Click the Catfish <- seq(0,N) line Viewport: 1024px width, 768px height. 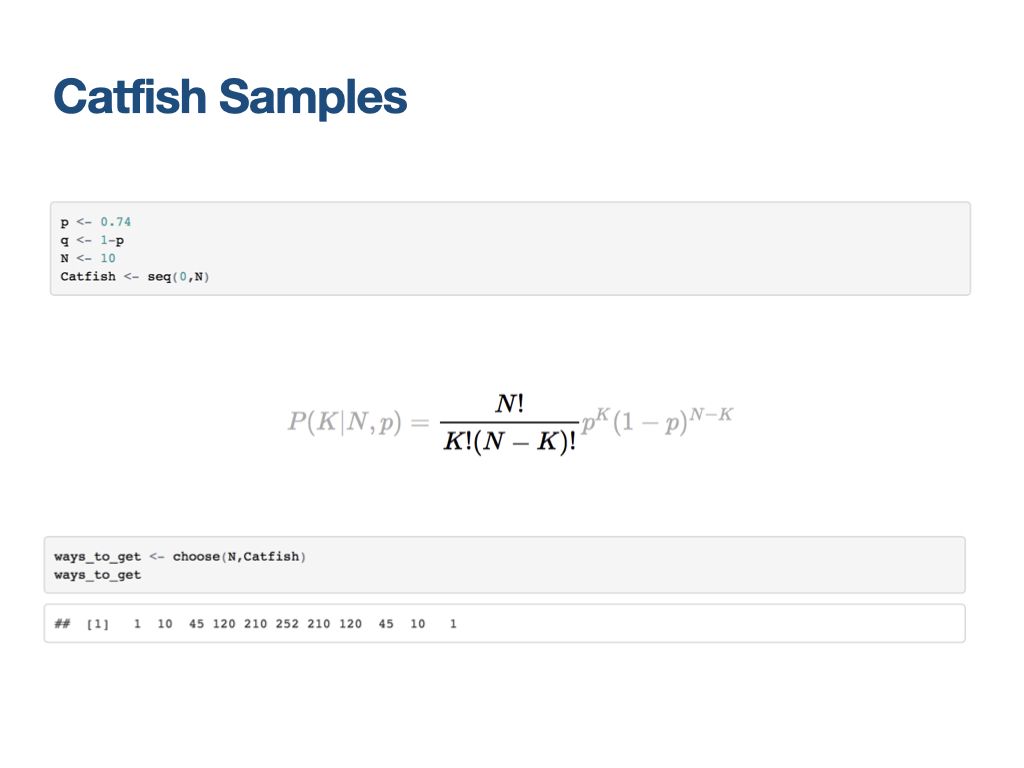tap(135, 277)
